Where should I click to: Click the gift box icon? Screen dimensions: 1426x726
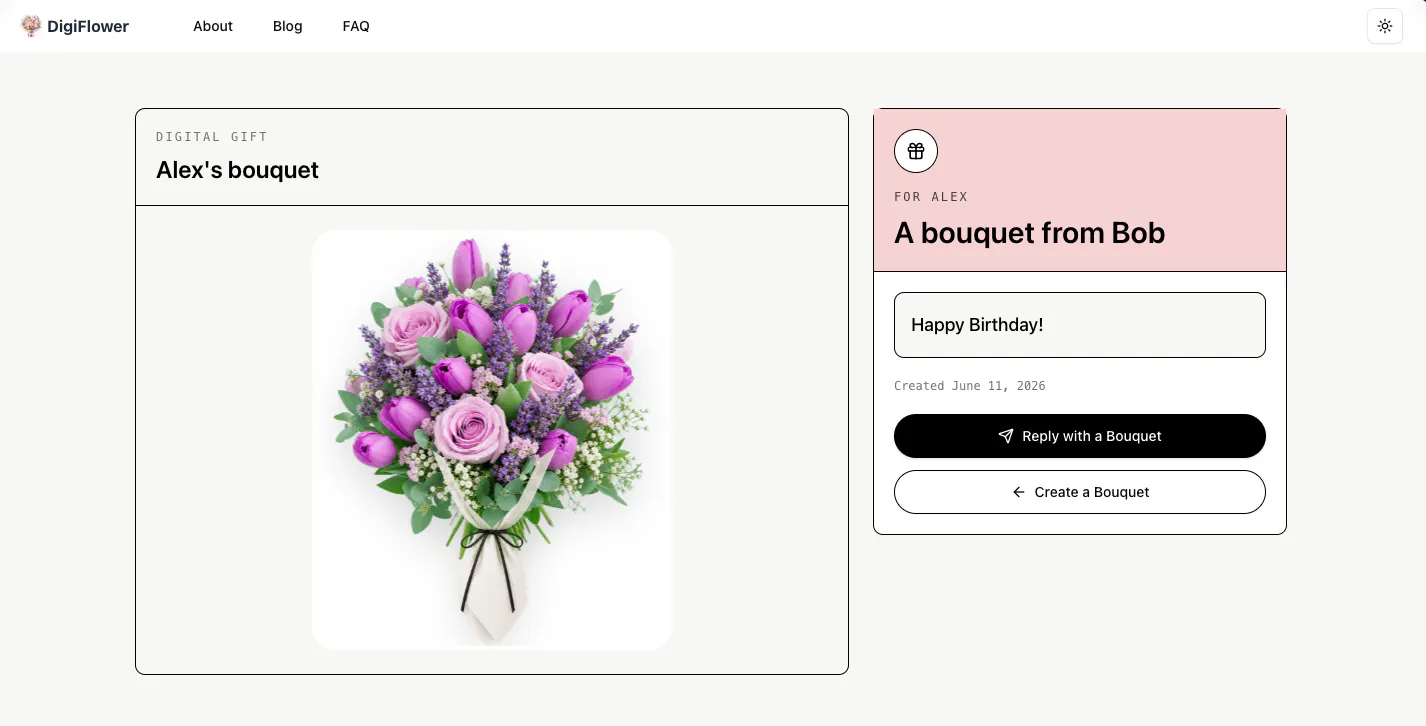point(916,151)
